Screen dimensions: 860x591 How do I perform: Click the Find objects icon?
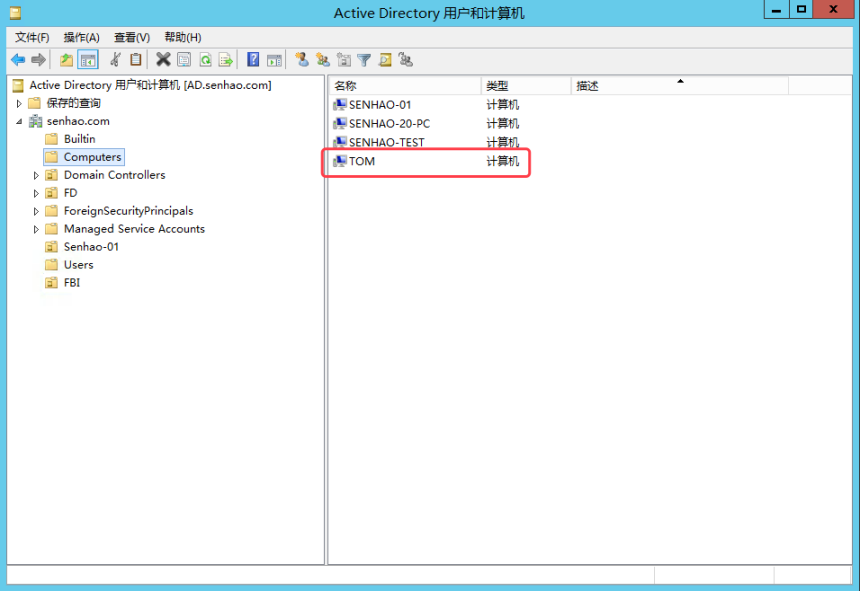pos(385,60)
